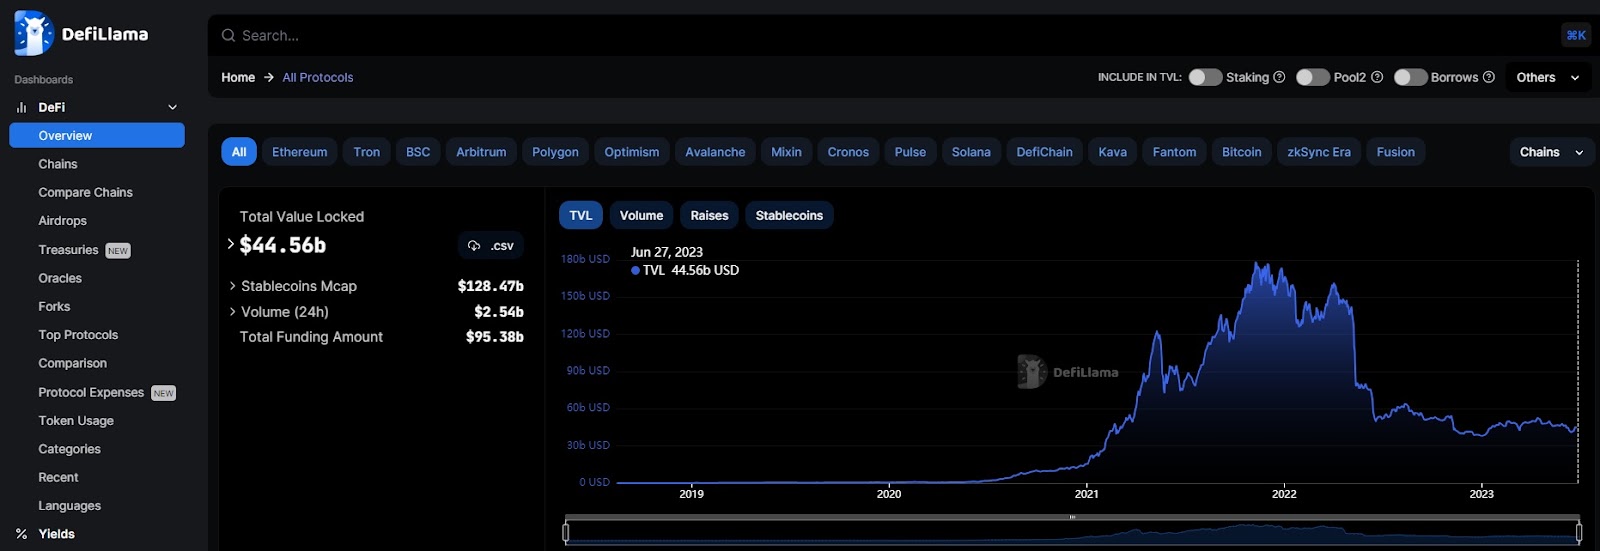Image resolution: width=1600 pixels, height=551 pixels.
Task: Switch chart to TVL tab
Action: 581,215
